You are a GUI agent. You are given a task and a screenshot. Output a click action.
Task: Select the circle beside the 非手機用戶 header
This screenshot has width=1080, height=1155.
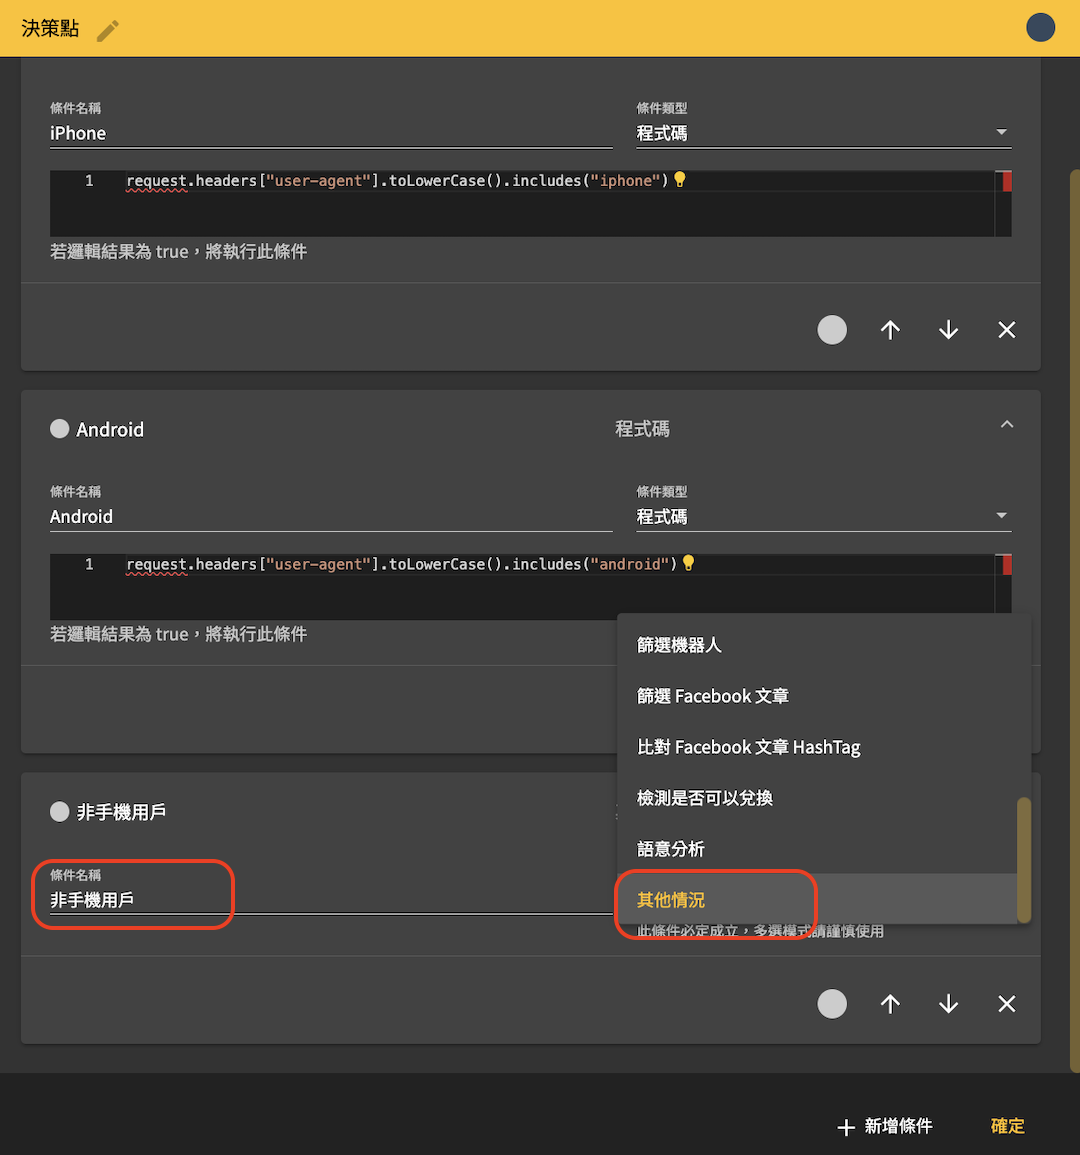tap(60, 812)
